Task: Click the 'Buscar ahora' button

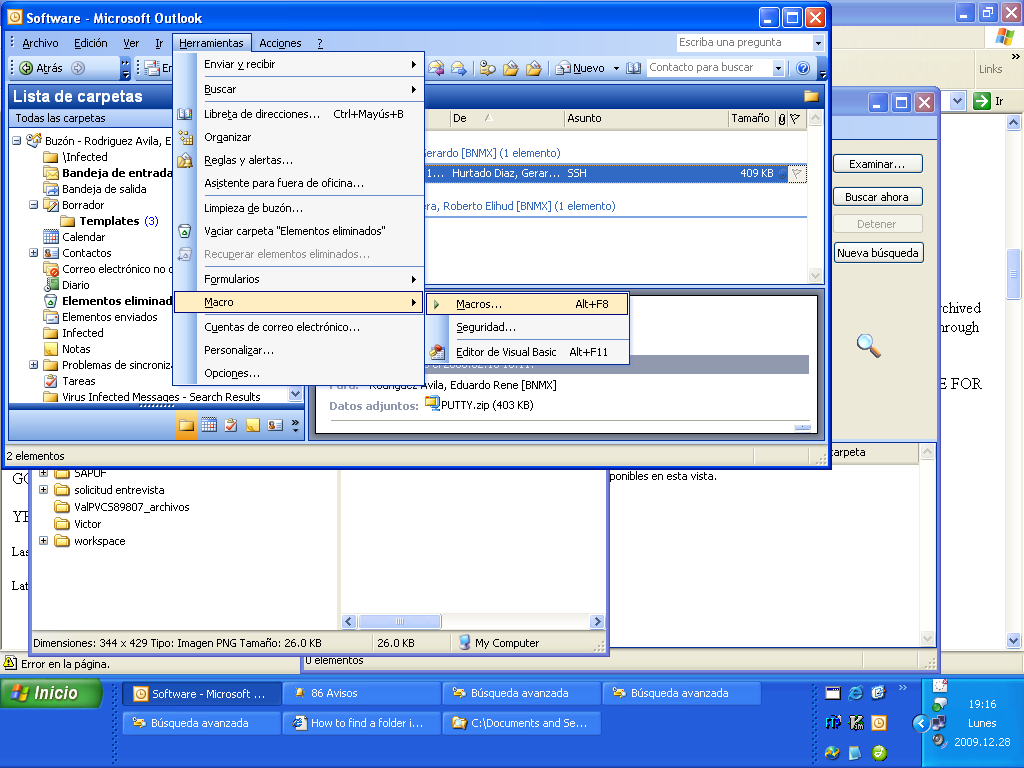Action: click(x=877, y=197)
